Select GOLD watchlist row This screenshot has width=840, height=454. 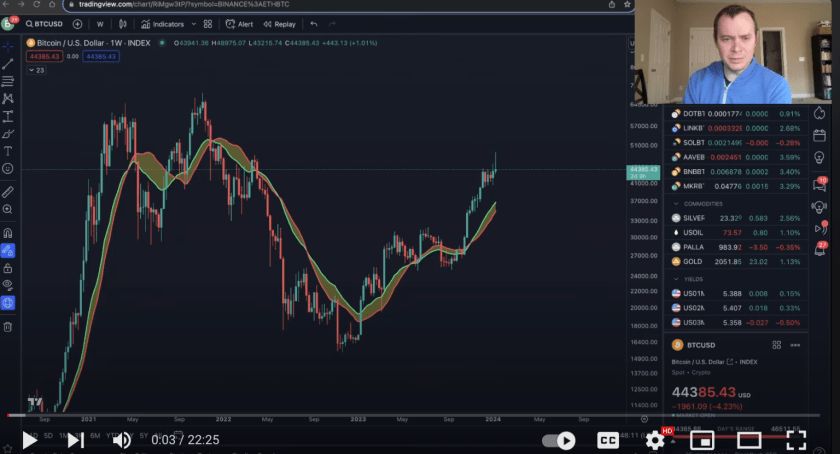tap(737, 262)
